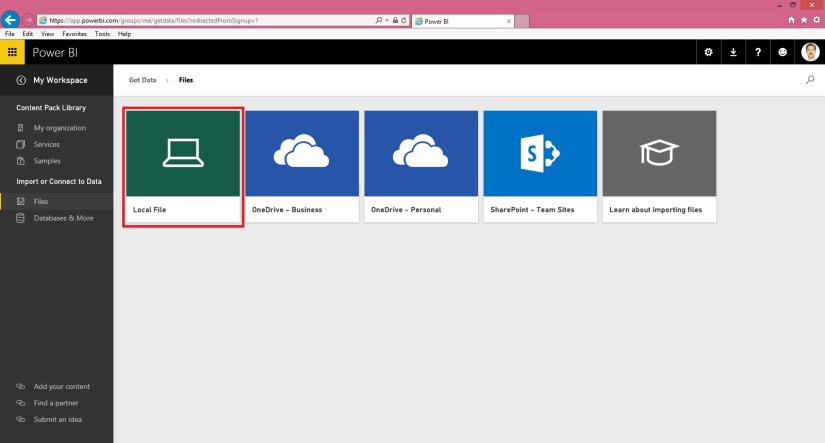Select the OneDrive - Personal tile

421,167
